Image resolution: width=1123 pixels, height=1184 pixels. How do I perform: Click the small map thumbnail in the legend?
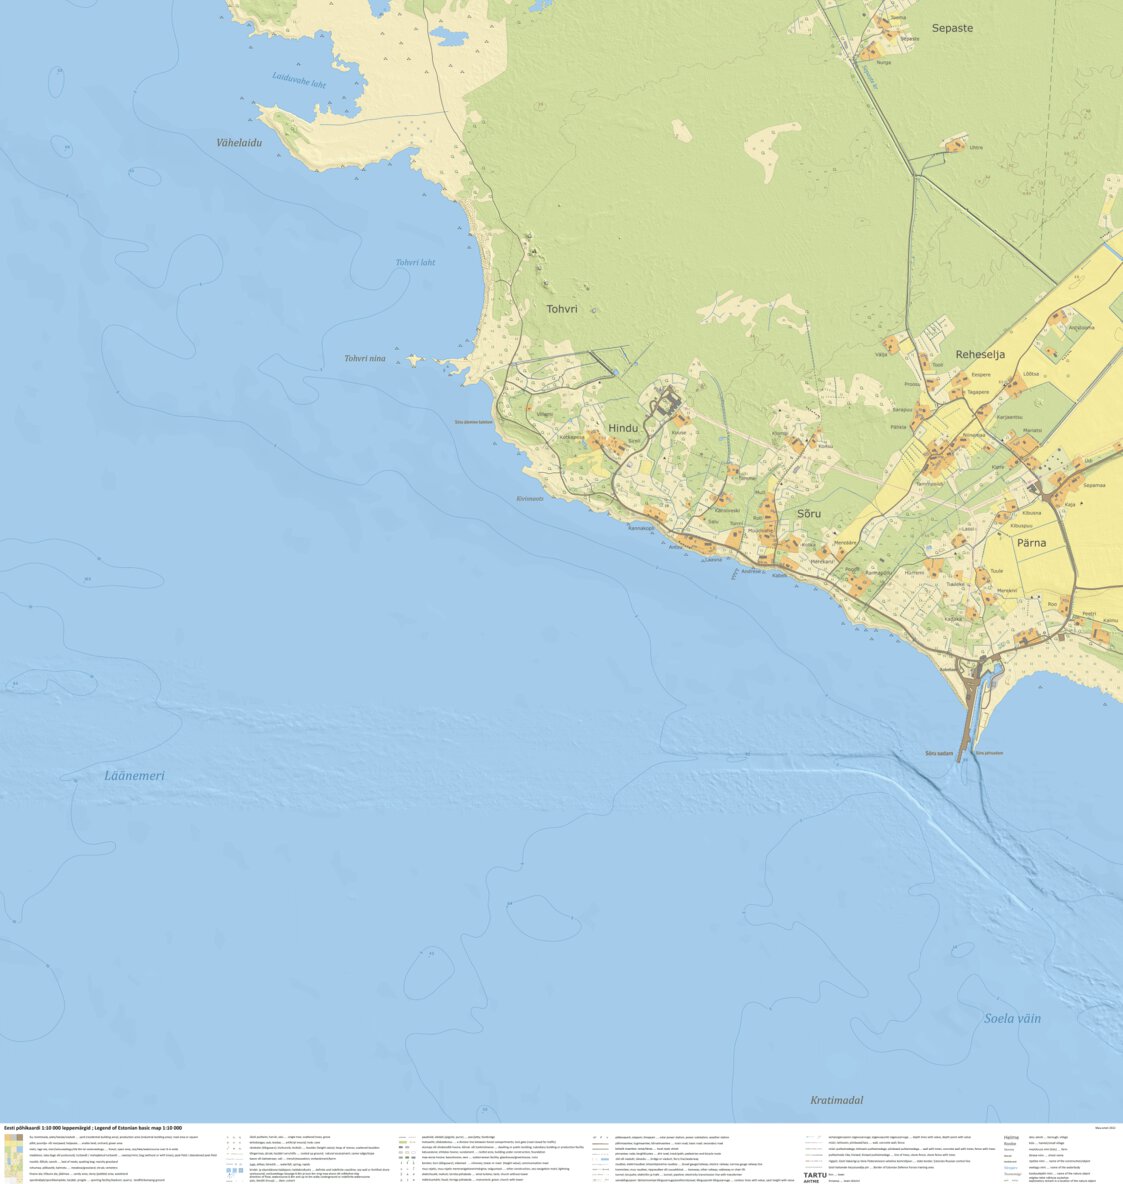click(x=14, y=1158)
